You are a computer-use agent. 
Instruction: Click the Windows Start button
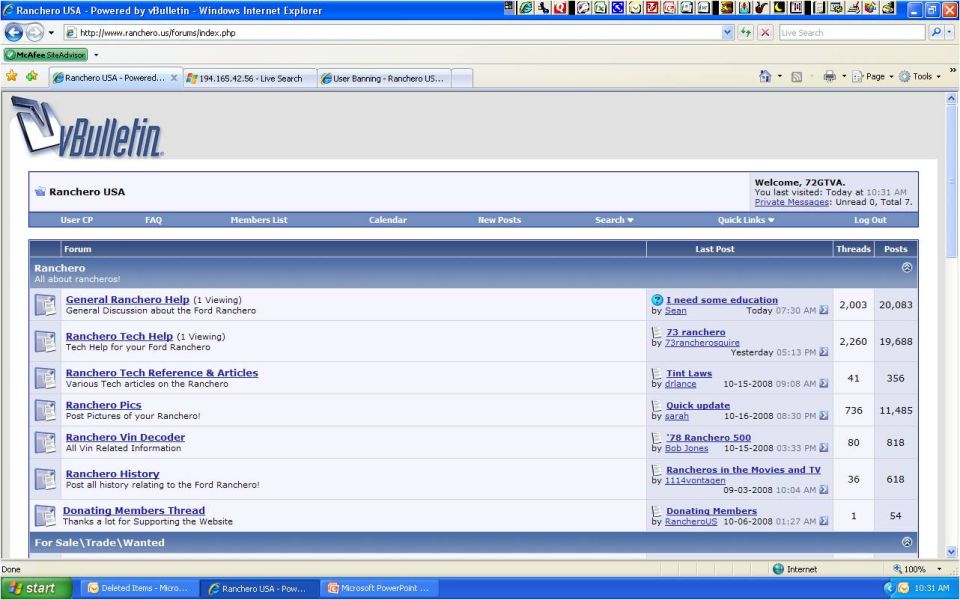(x=36, y=588)
